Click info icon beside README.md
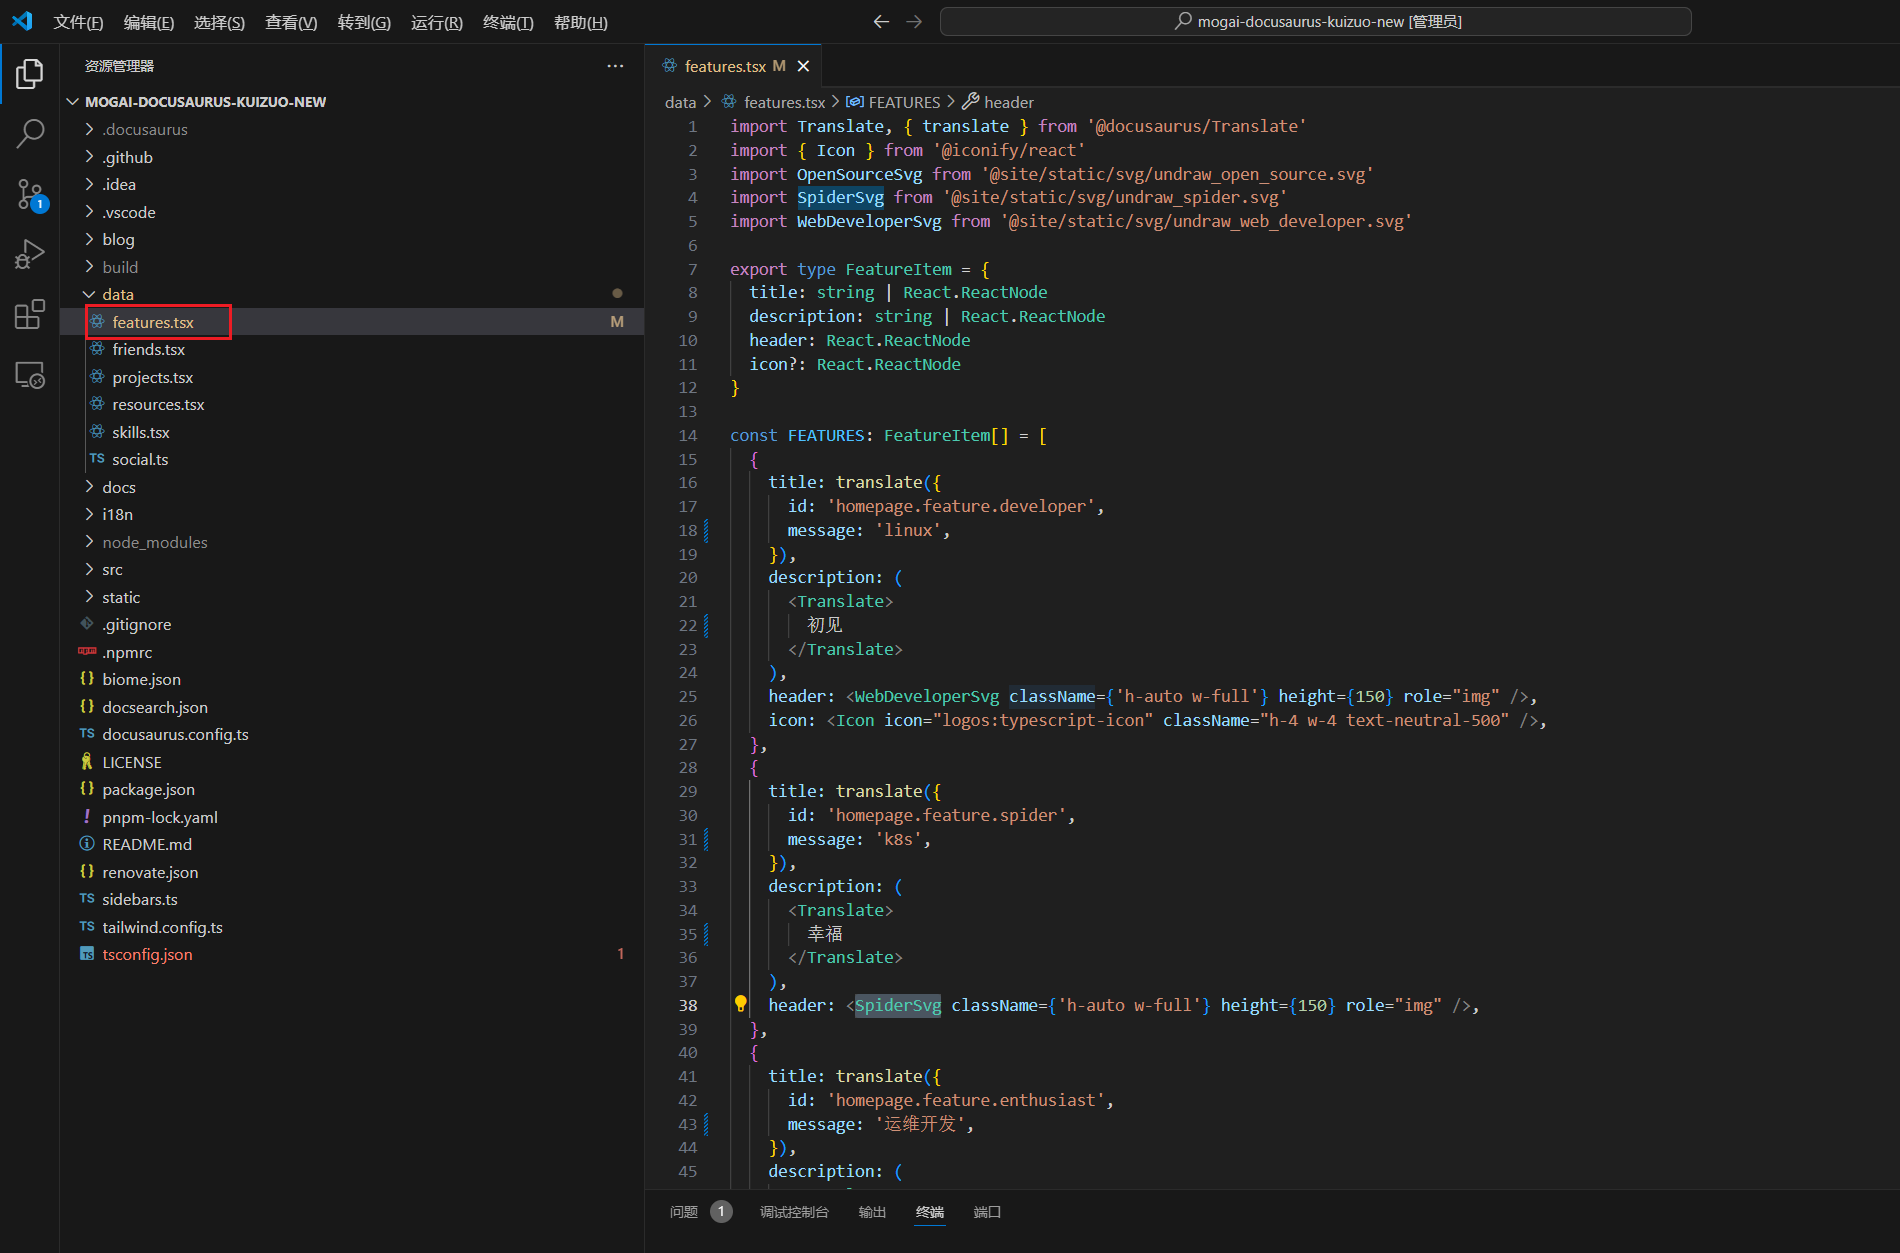The image size is (1900, 1253). pos(87,844)
